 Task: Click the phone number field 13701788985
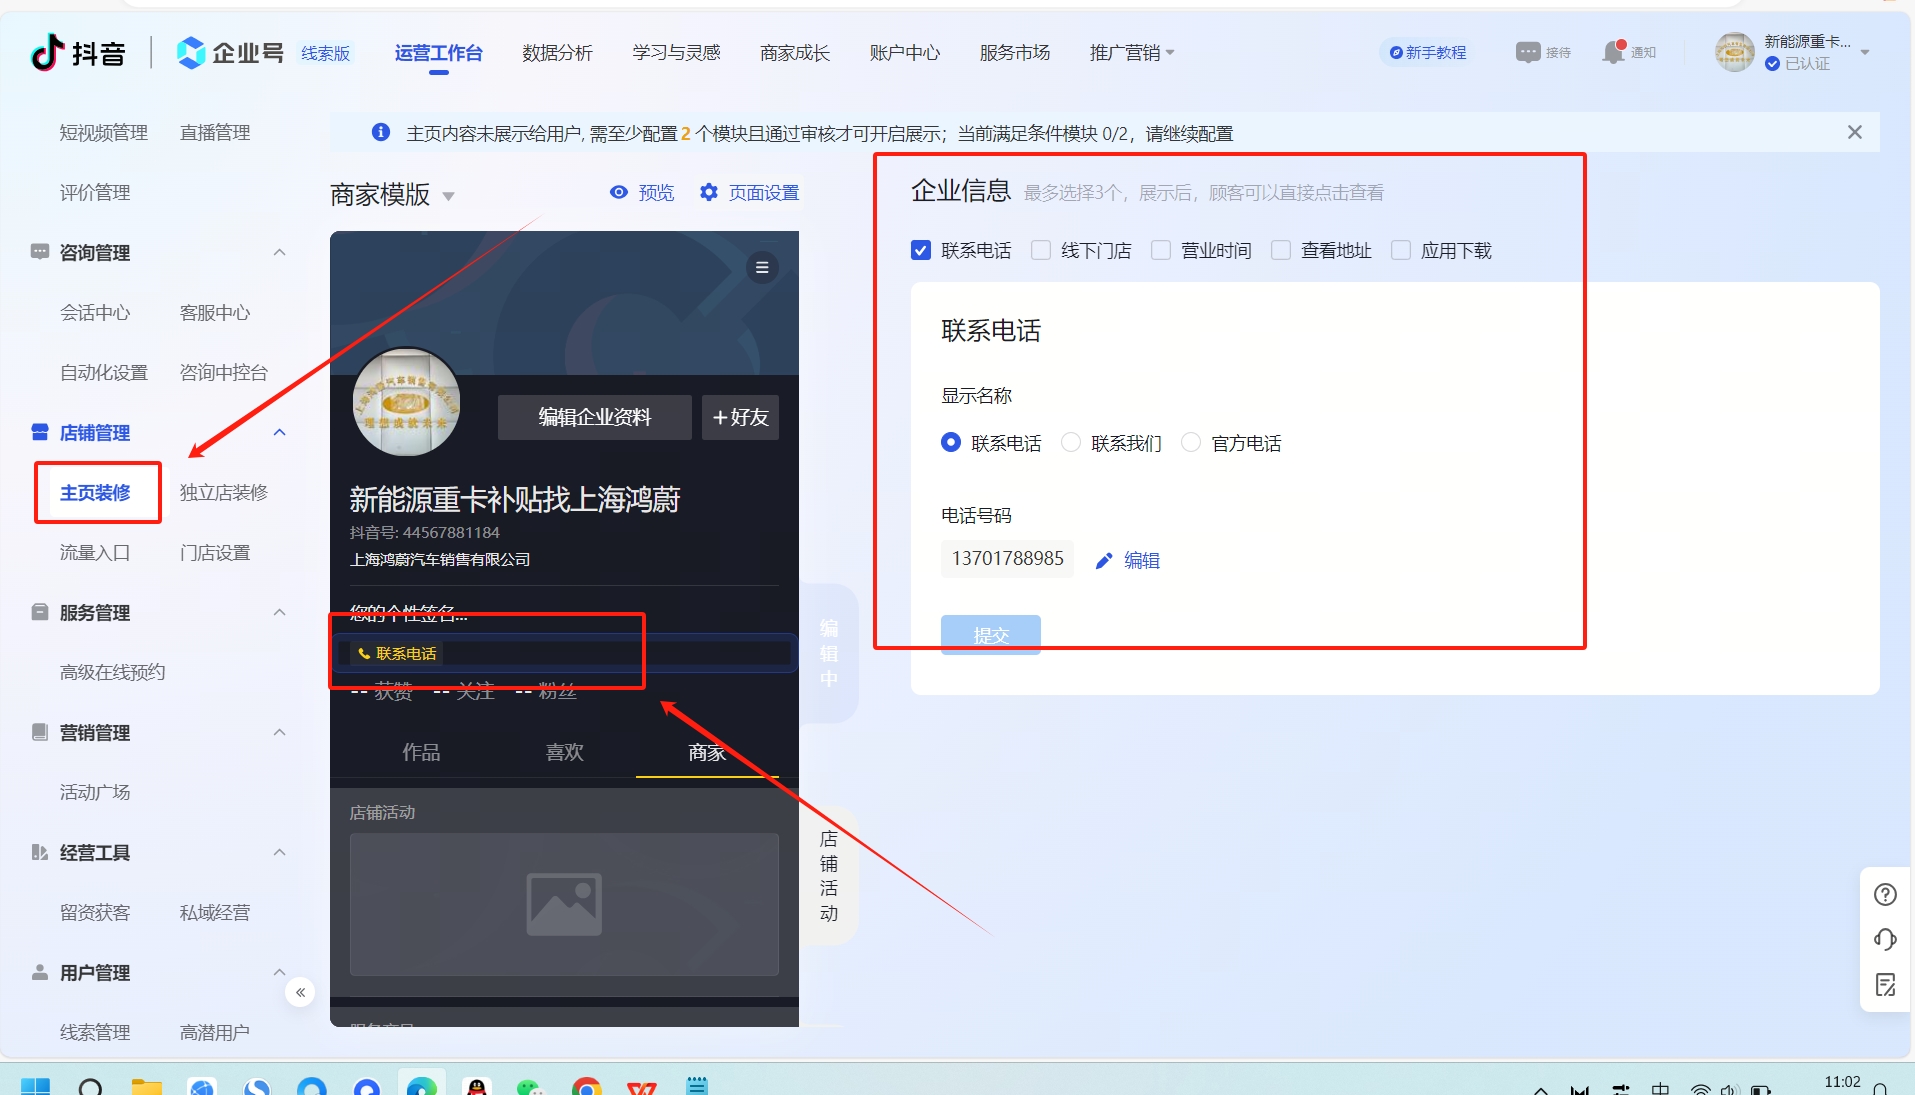click(x=1007, y=559)
